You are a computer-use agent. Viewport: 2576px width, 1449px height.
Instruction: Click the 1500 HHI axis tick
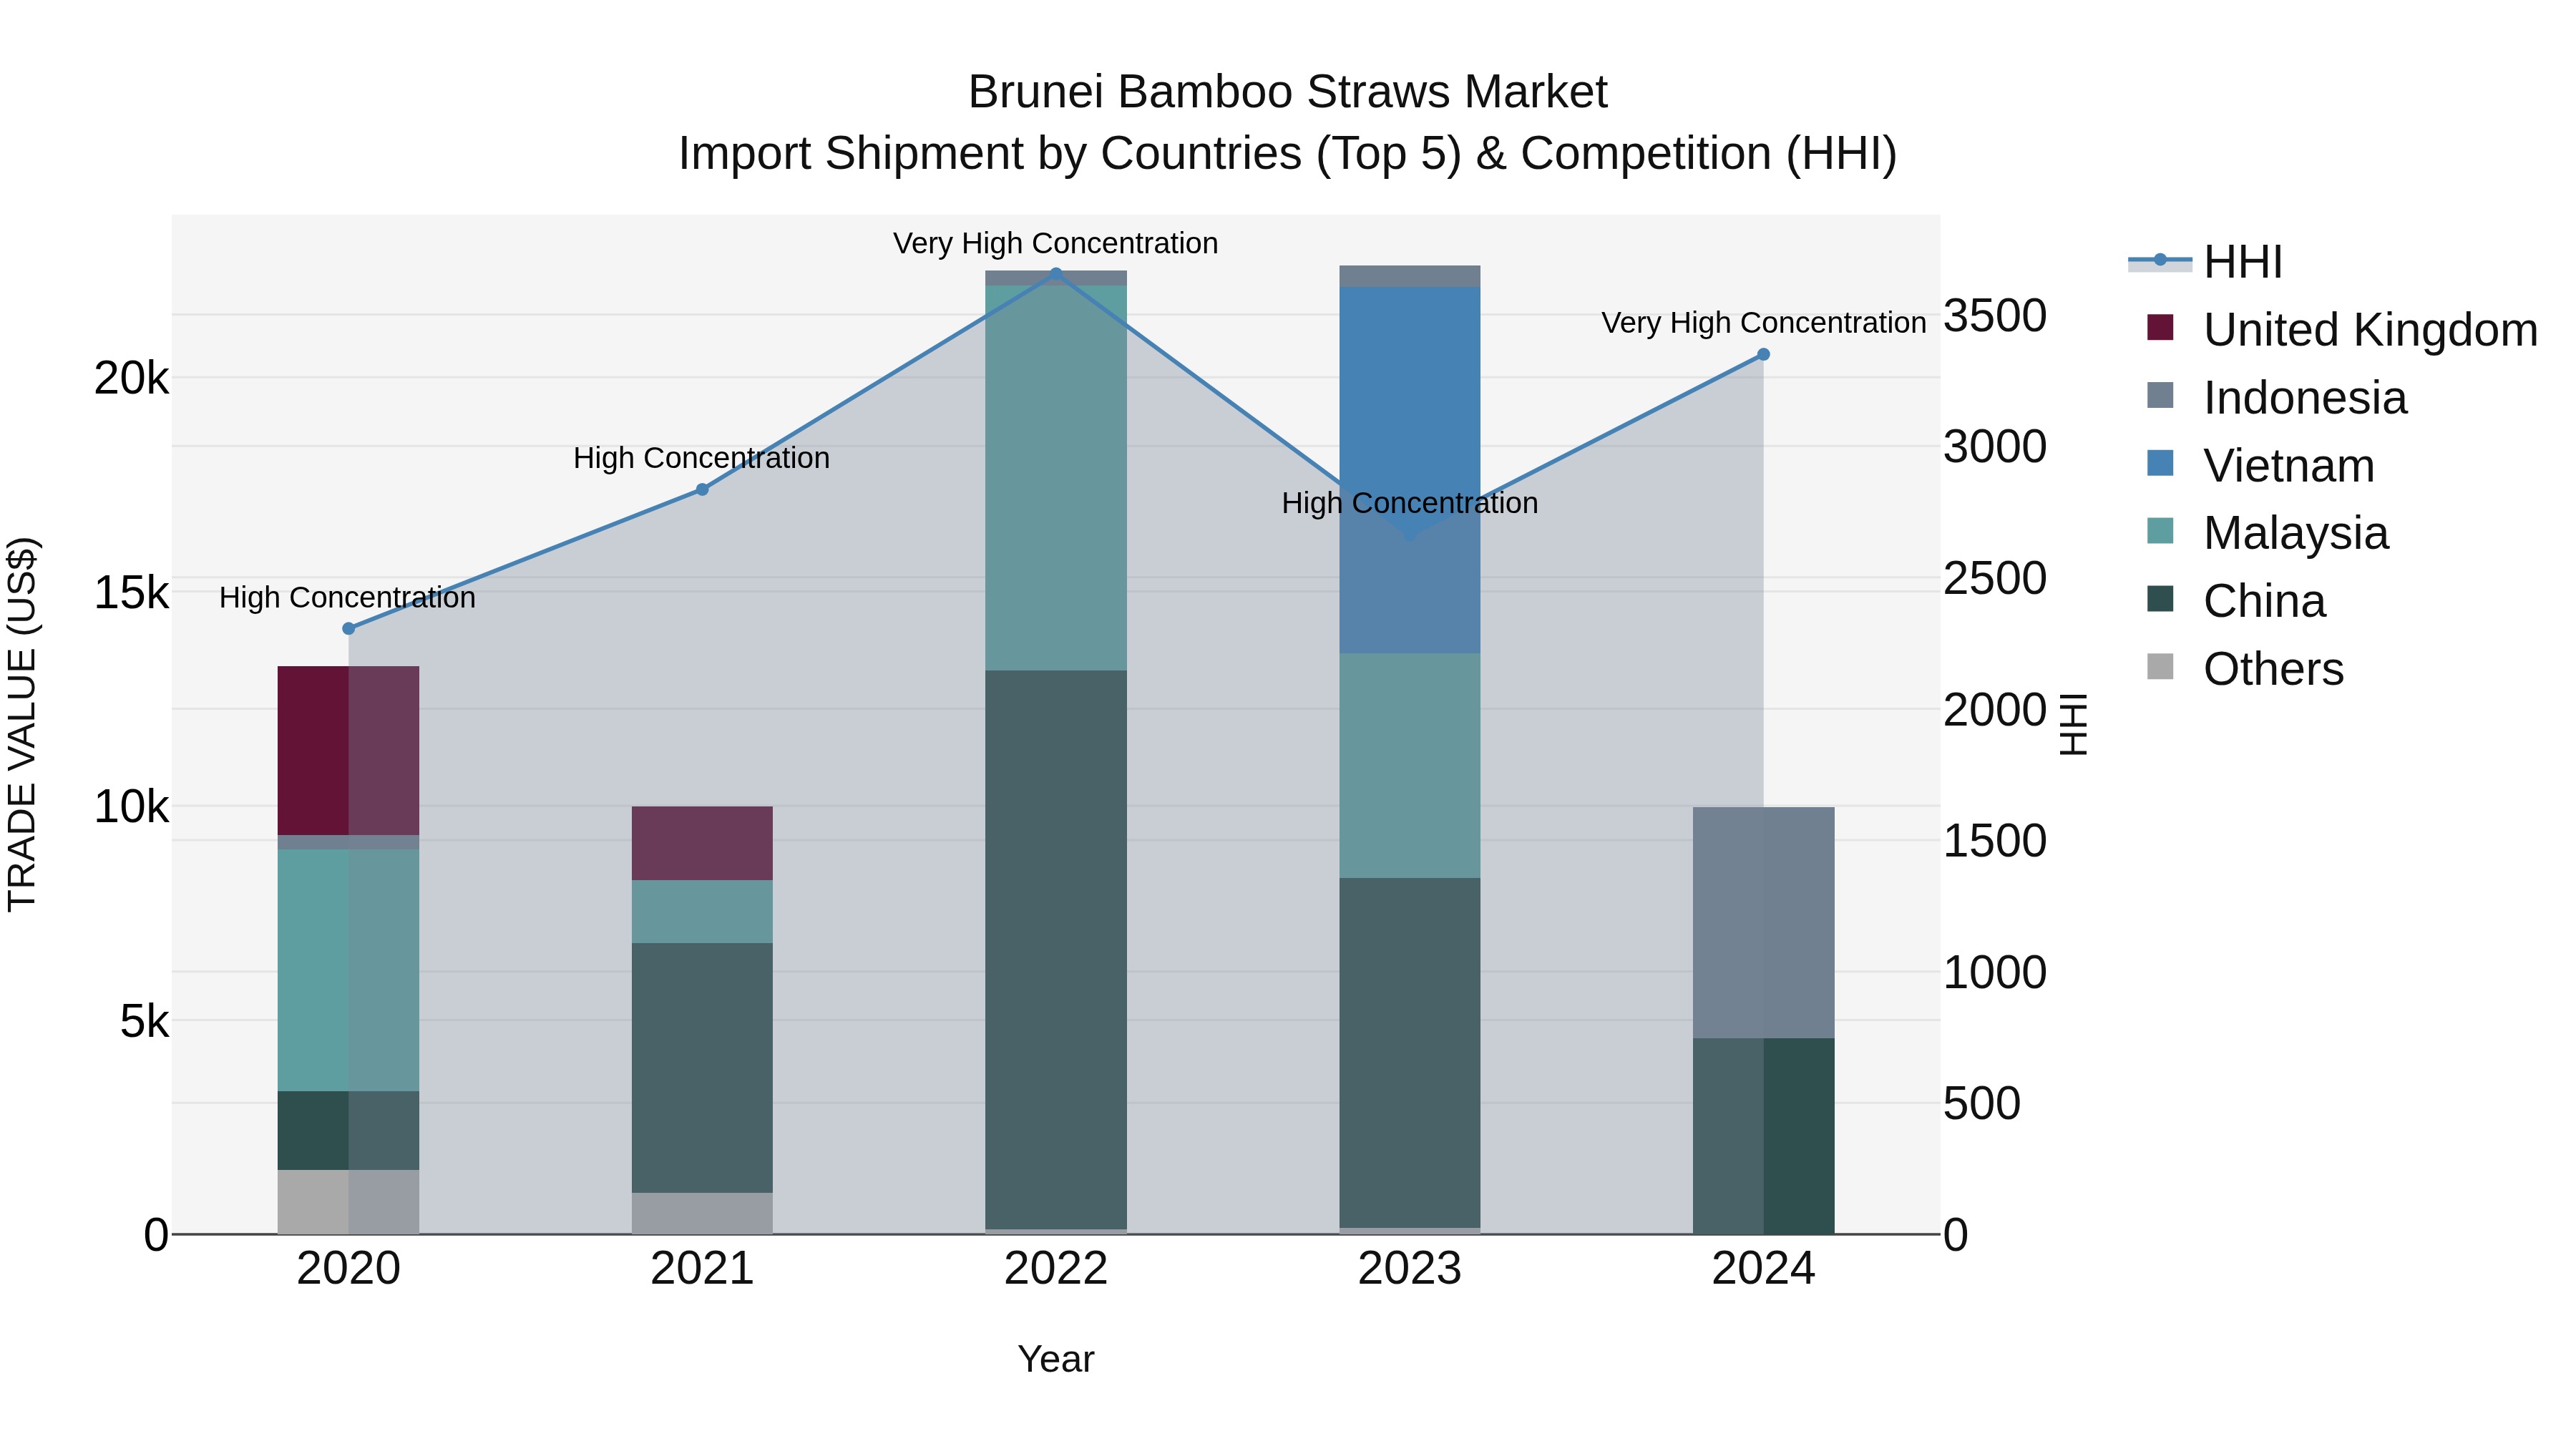[x=1995, y=840]
